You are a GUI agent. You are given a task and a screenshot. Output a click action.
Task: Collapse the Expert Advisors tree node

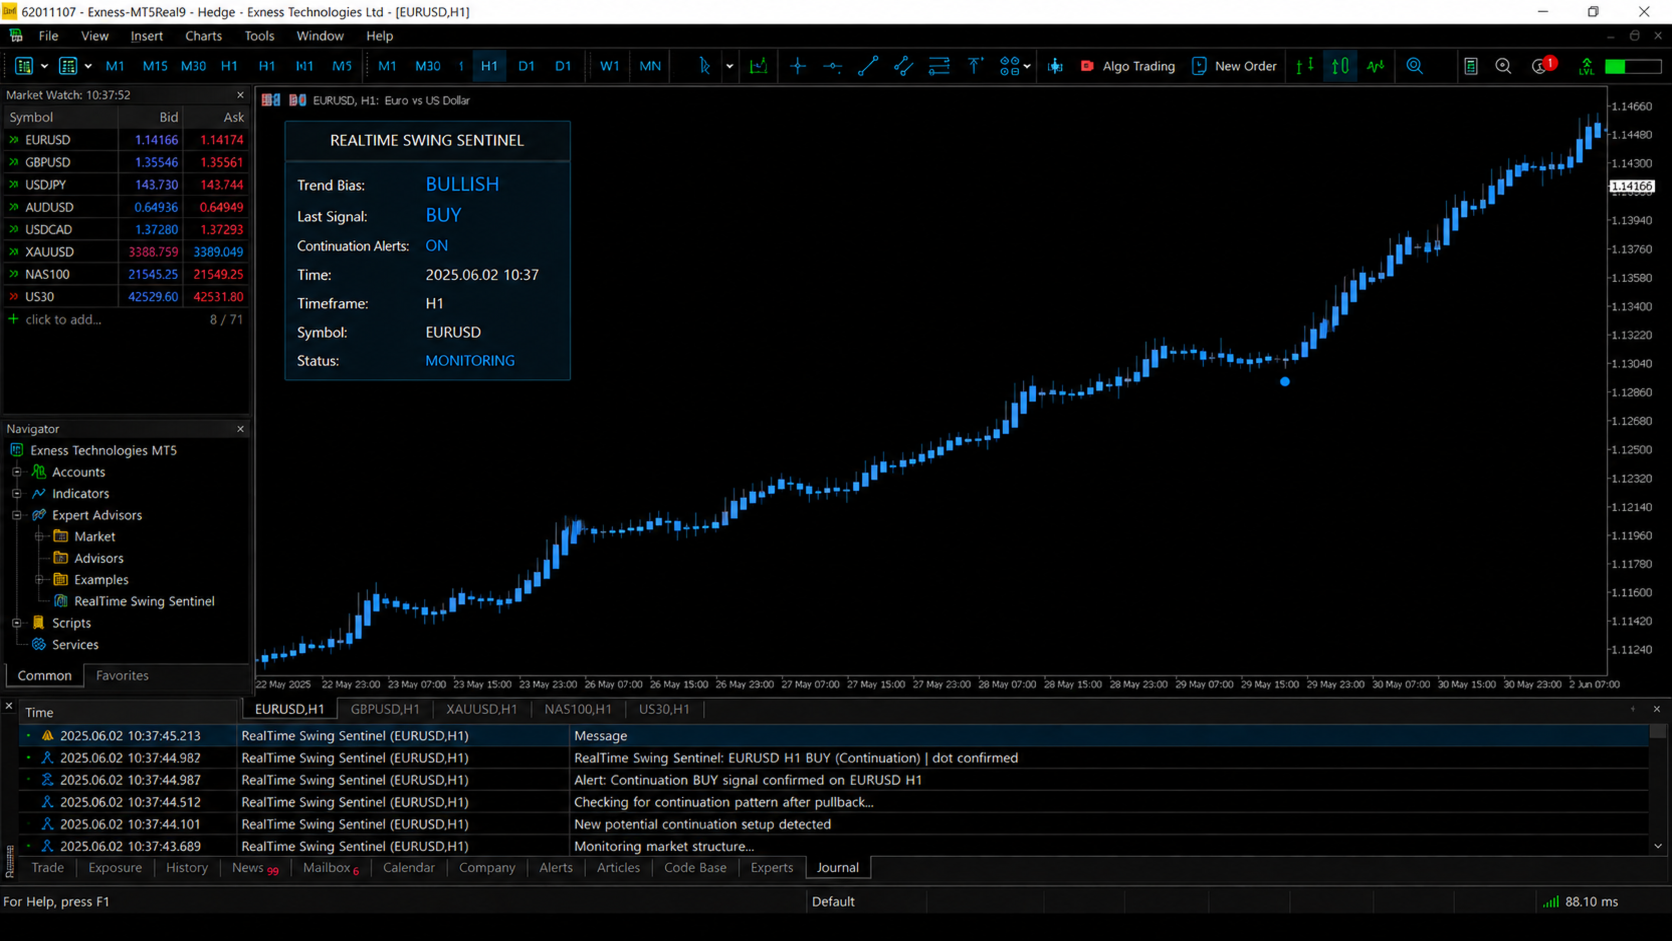click(17, 515)
